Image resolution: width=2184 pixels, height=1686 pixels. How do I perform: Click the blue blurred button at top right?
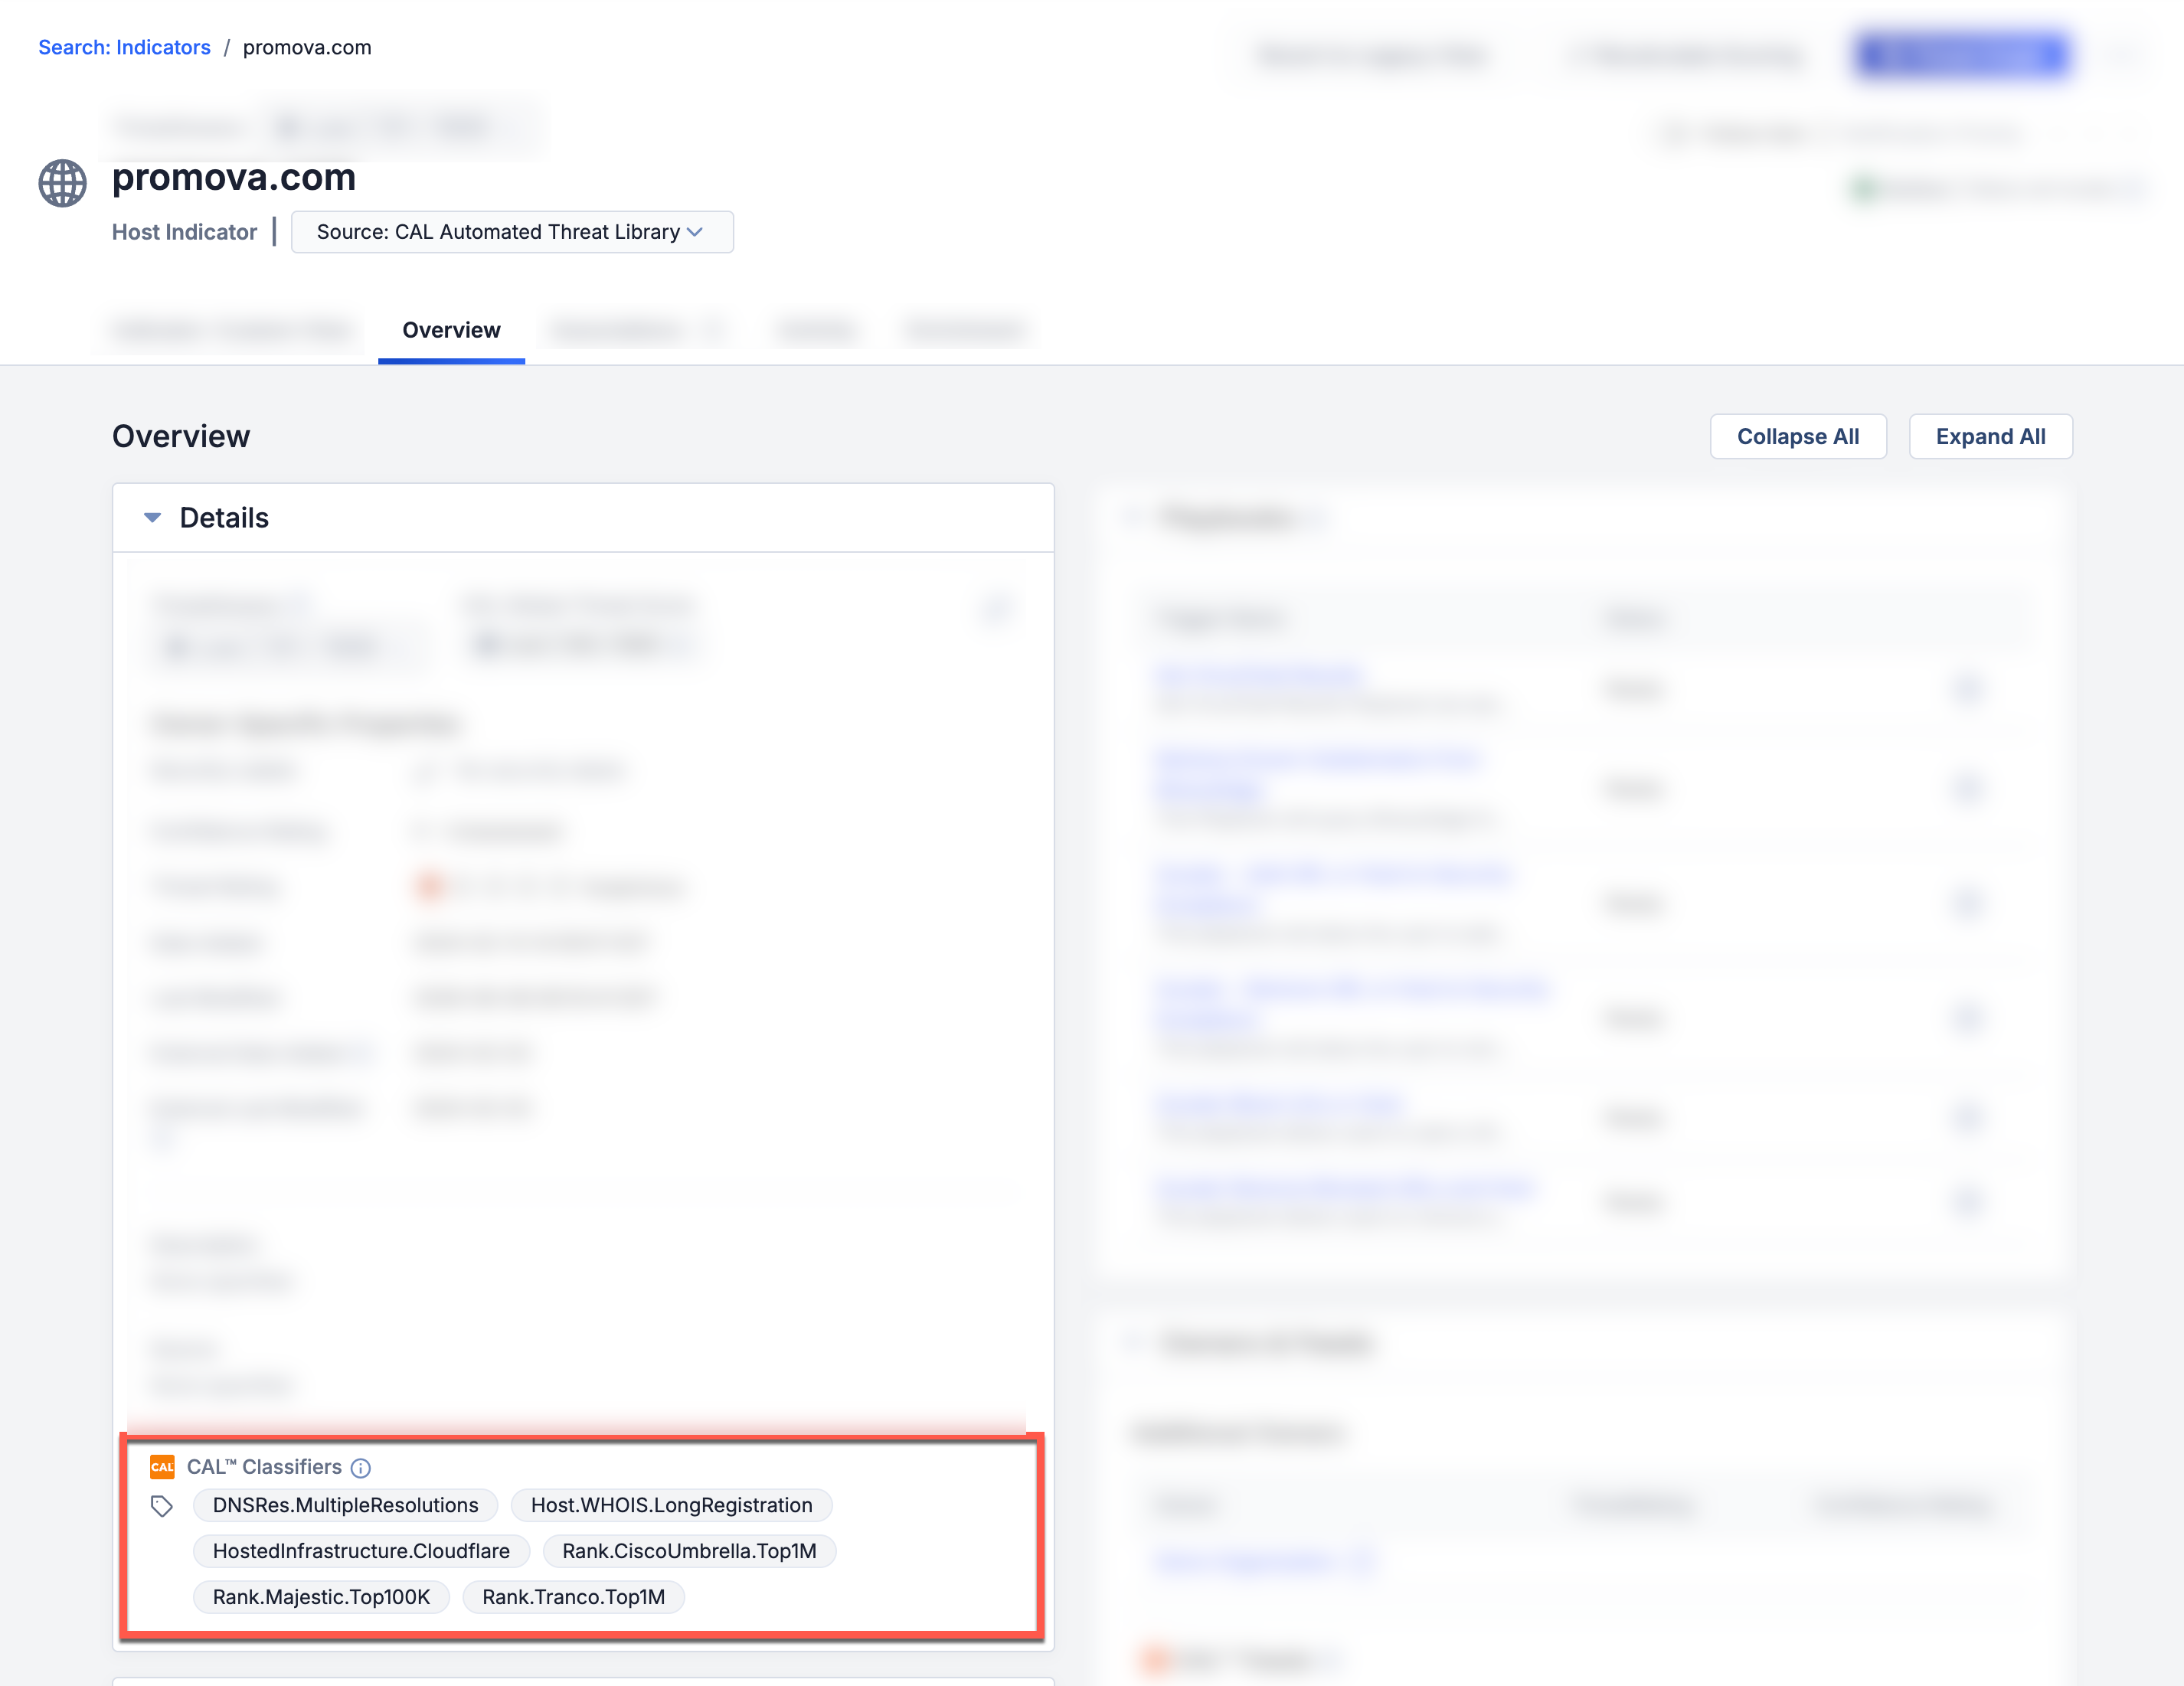(1961, 54)
